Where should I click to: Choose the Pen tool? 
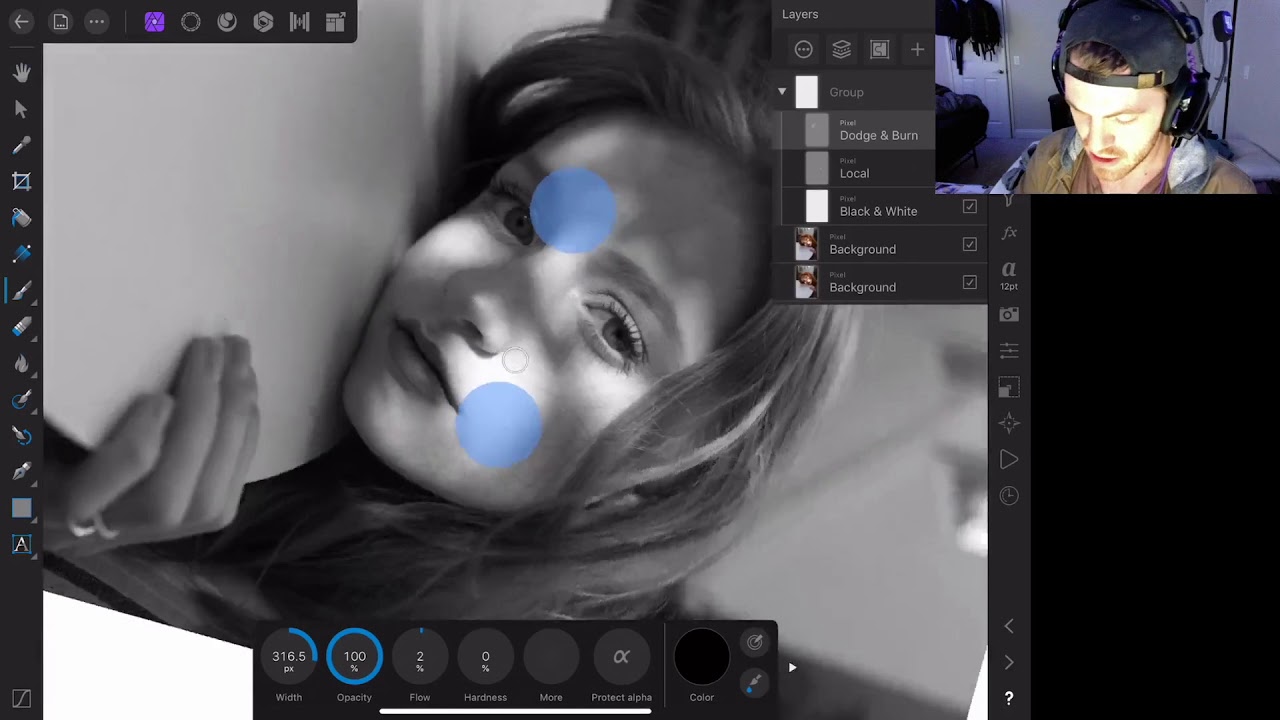tap(21, 471)
